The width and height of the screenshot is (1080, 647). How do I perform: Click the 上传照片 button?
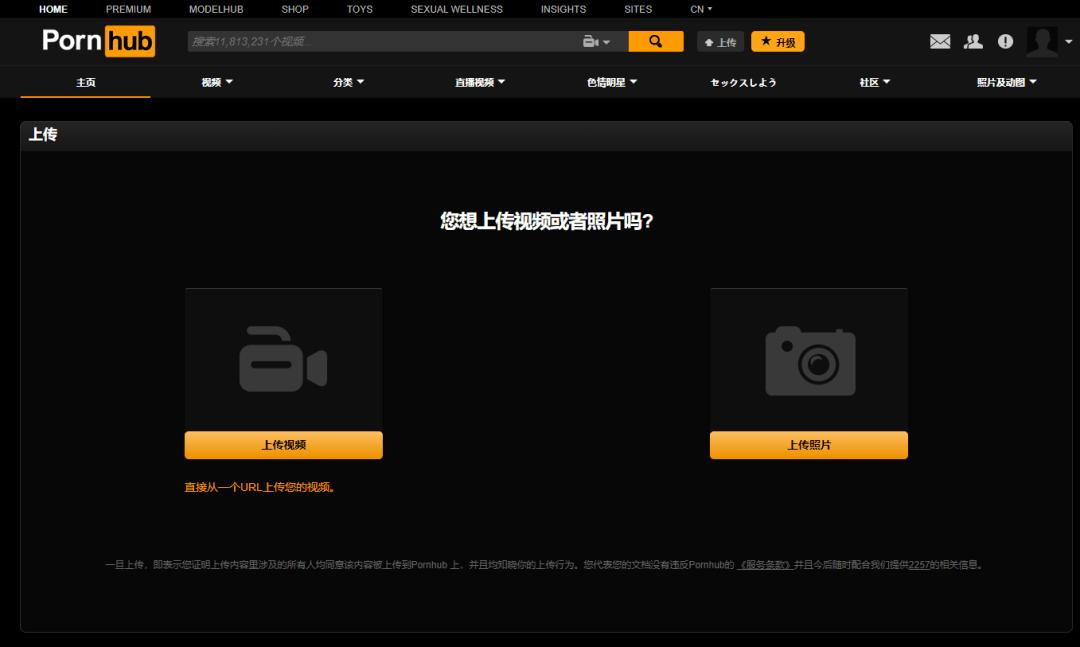(808, 444)
